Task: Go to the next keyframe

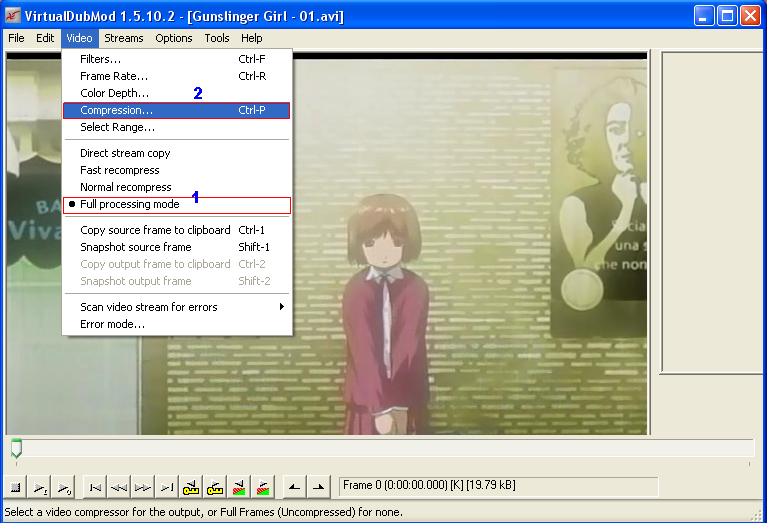Action: coord(215,487)
